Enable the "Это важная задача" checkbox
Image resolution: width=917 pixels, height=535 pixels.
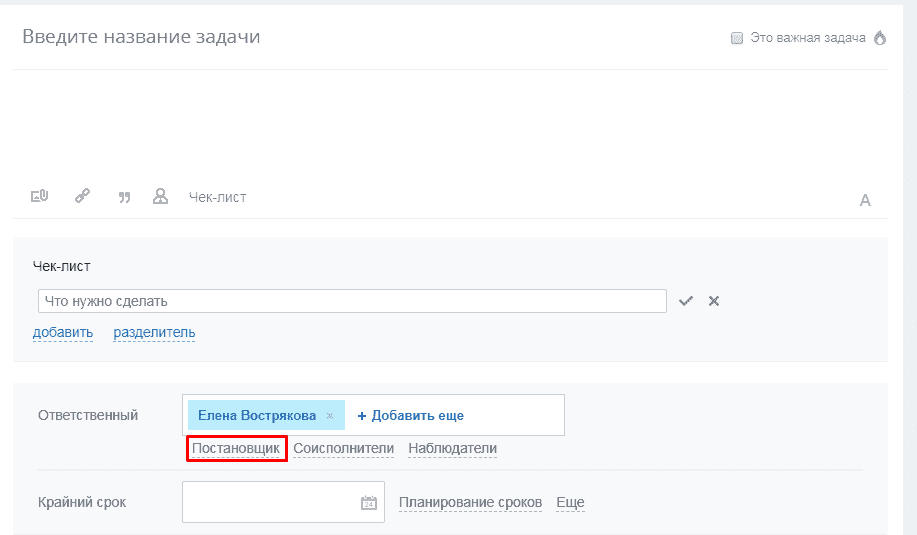click(737, 38)
